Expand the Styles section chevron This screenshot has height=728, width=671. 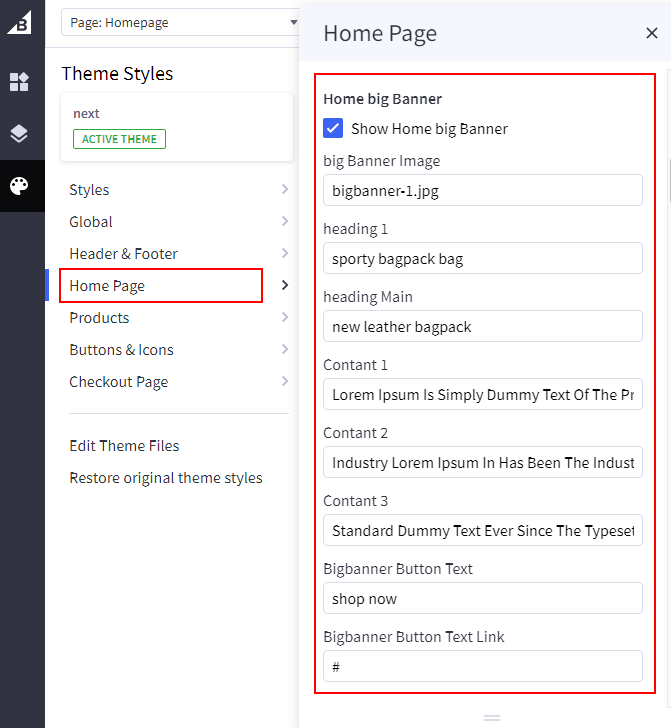coord(285,189)
